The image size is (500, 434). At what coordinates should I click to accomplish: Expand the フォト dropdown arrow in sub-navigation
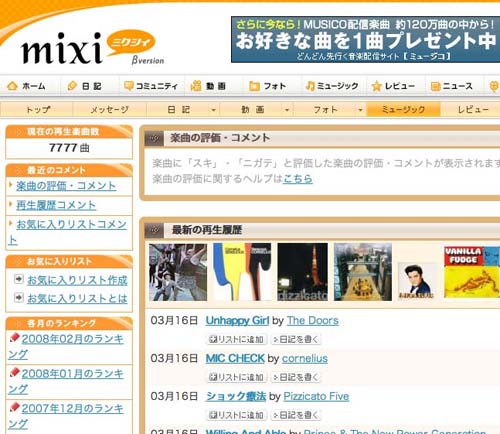360,110
